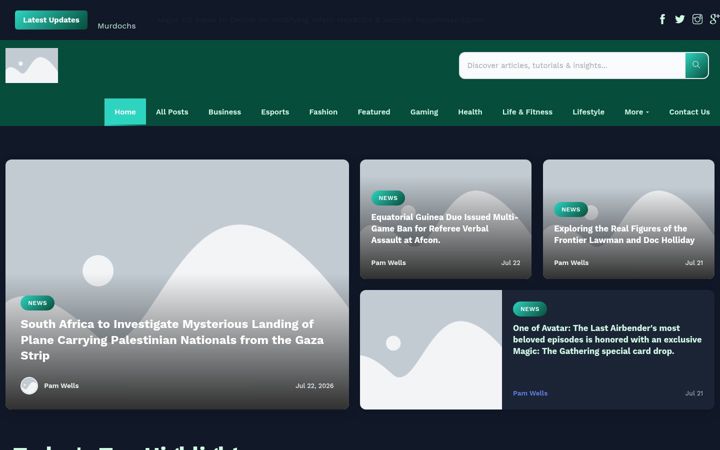Click NEWS tag on Avatar article
This screenshot has height=450, width=720.
pos(530,309)
